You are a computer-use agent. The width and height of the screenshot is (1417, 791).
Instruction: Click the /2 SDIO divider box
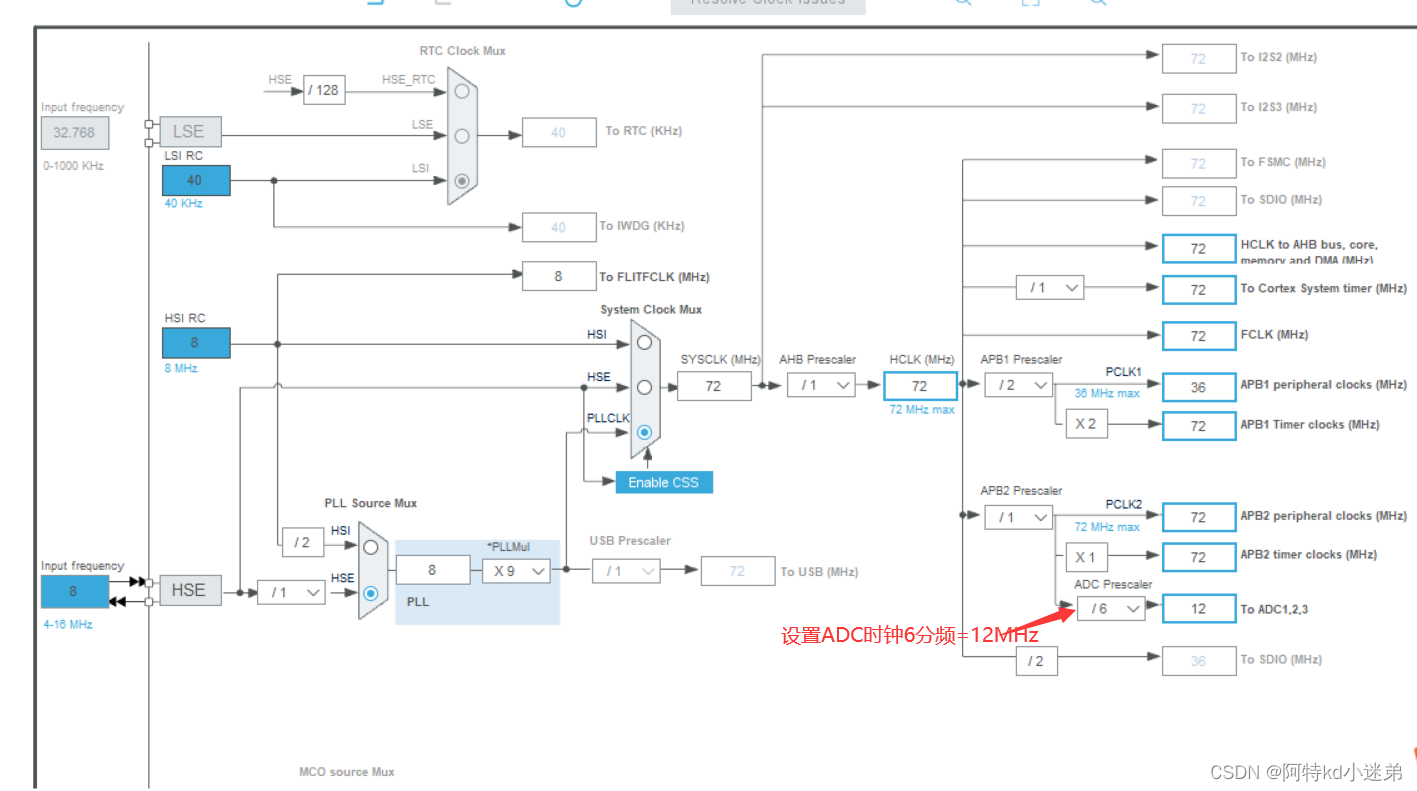[x=1037, y=661]
